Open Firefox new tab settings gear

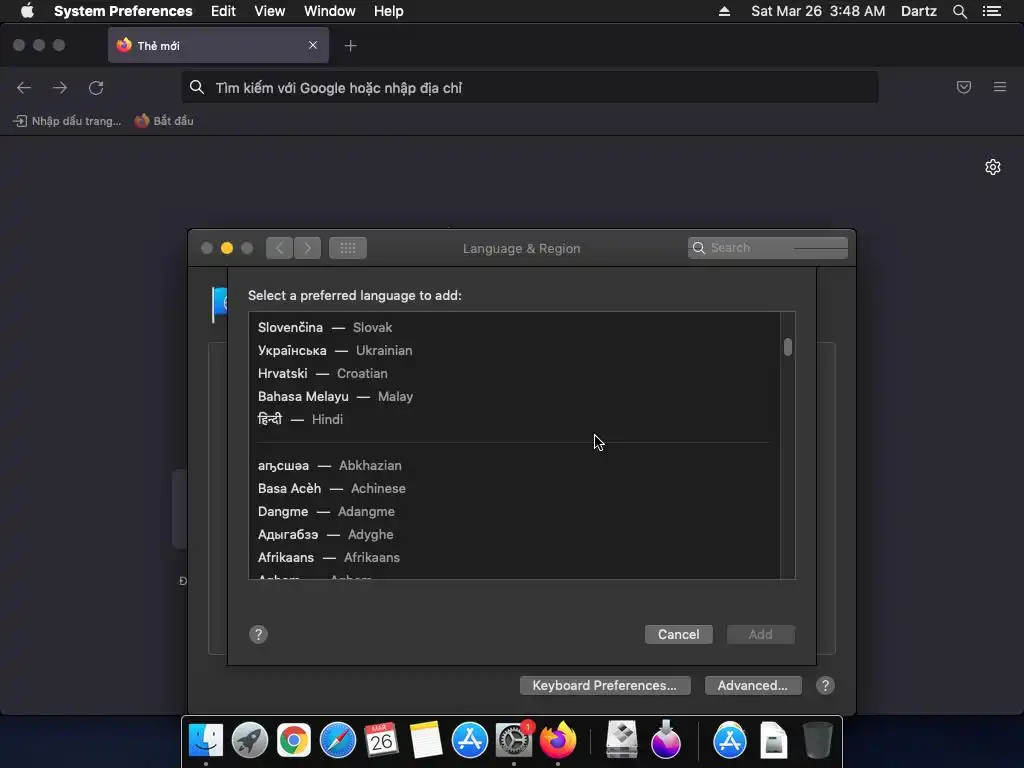[x=993, y=167]
